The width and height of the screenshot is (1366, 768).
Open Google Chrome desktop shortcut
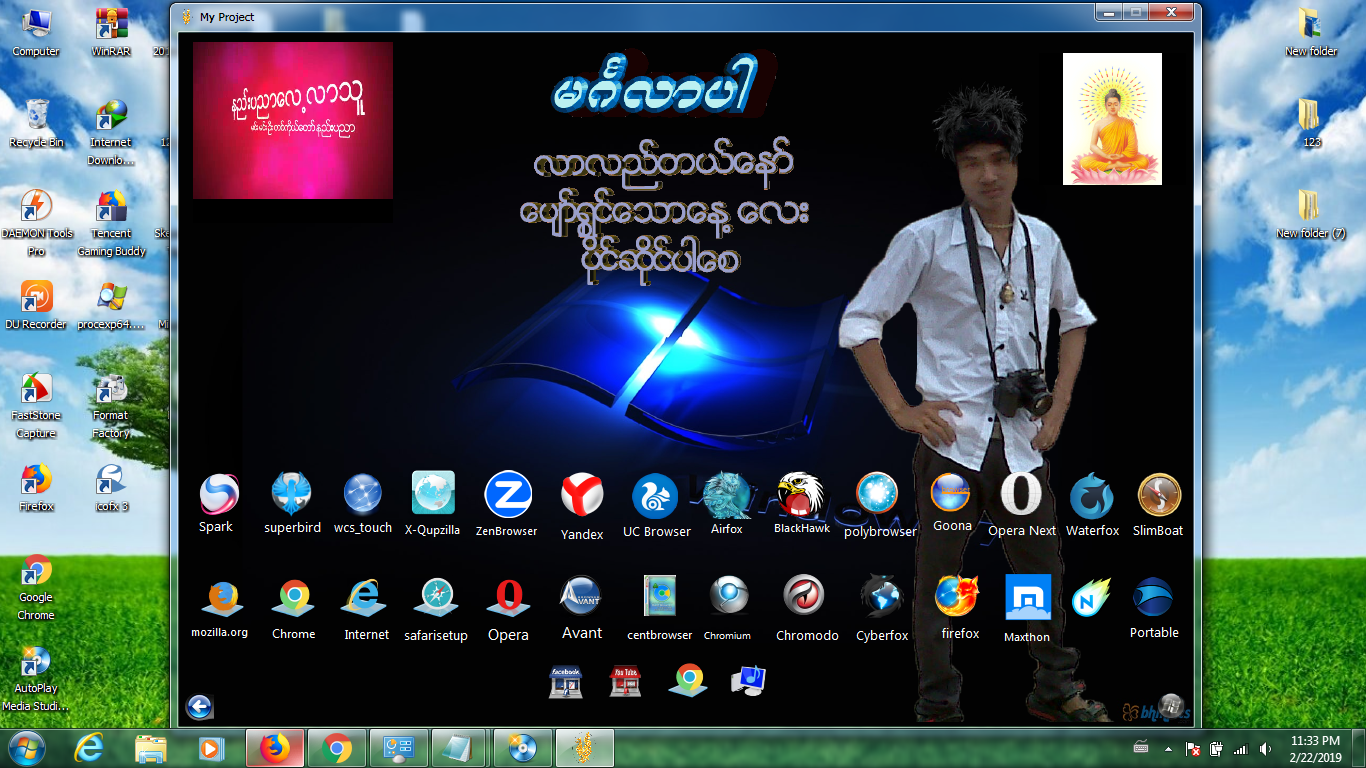point(36,588)
